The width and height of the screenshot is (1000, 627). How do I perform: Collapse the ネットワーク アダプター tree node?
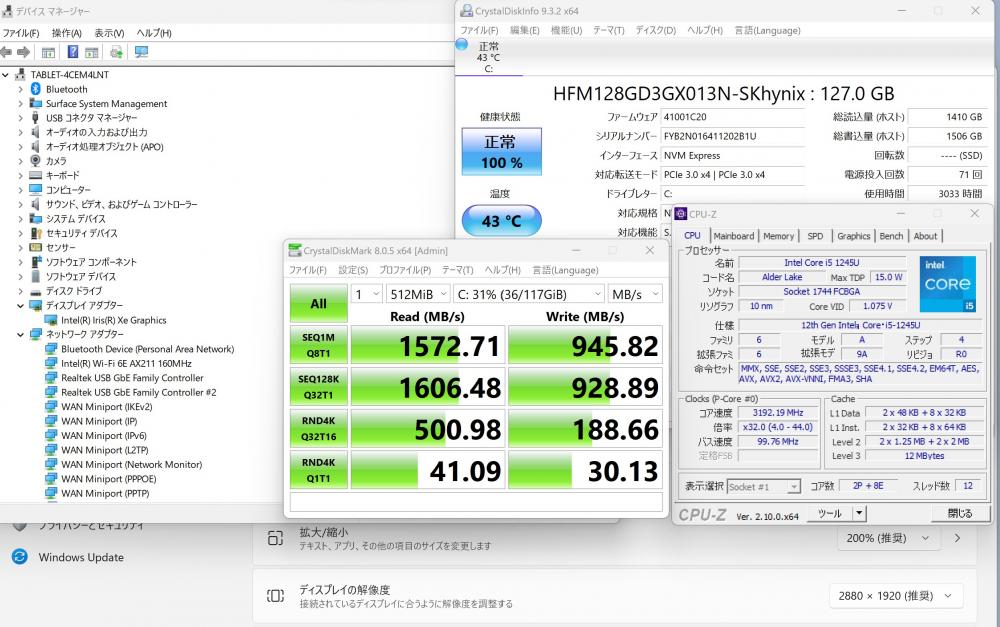coord(20,334)
